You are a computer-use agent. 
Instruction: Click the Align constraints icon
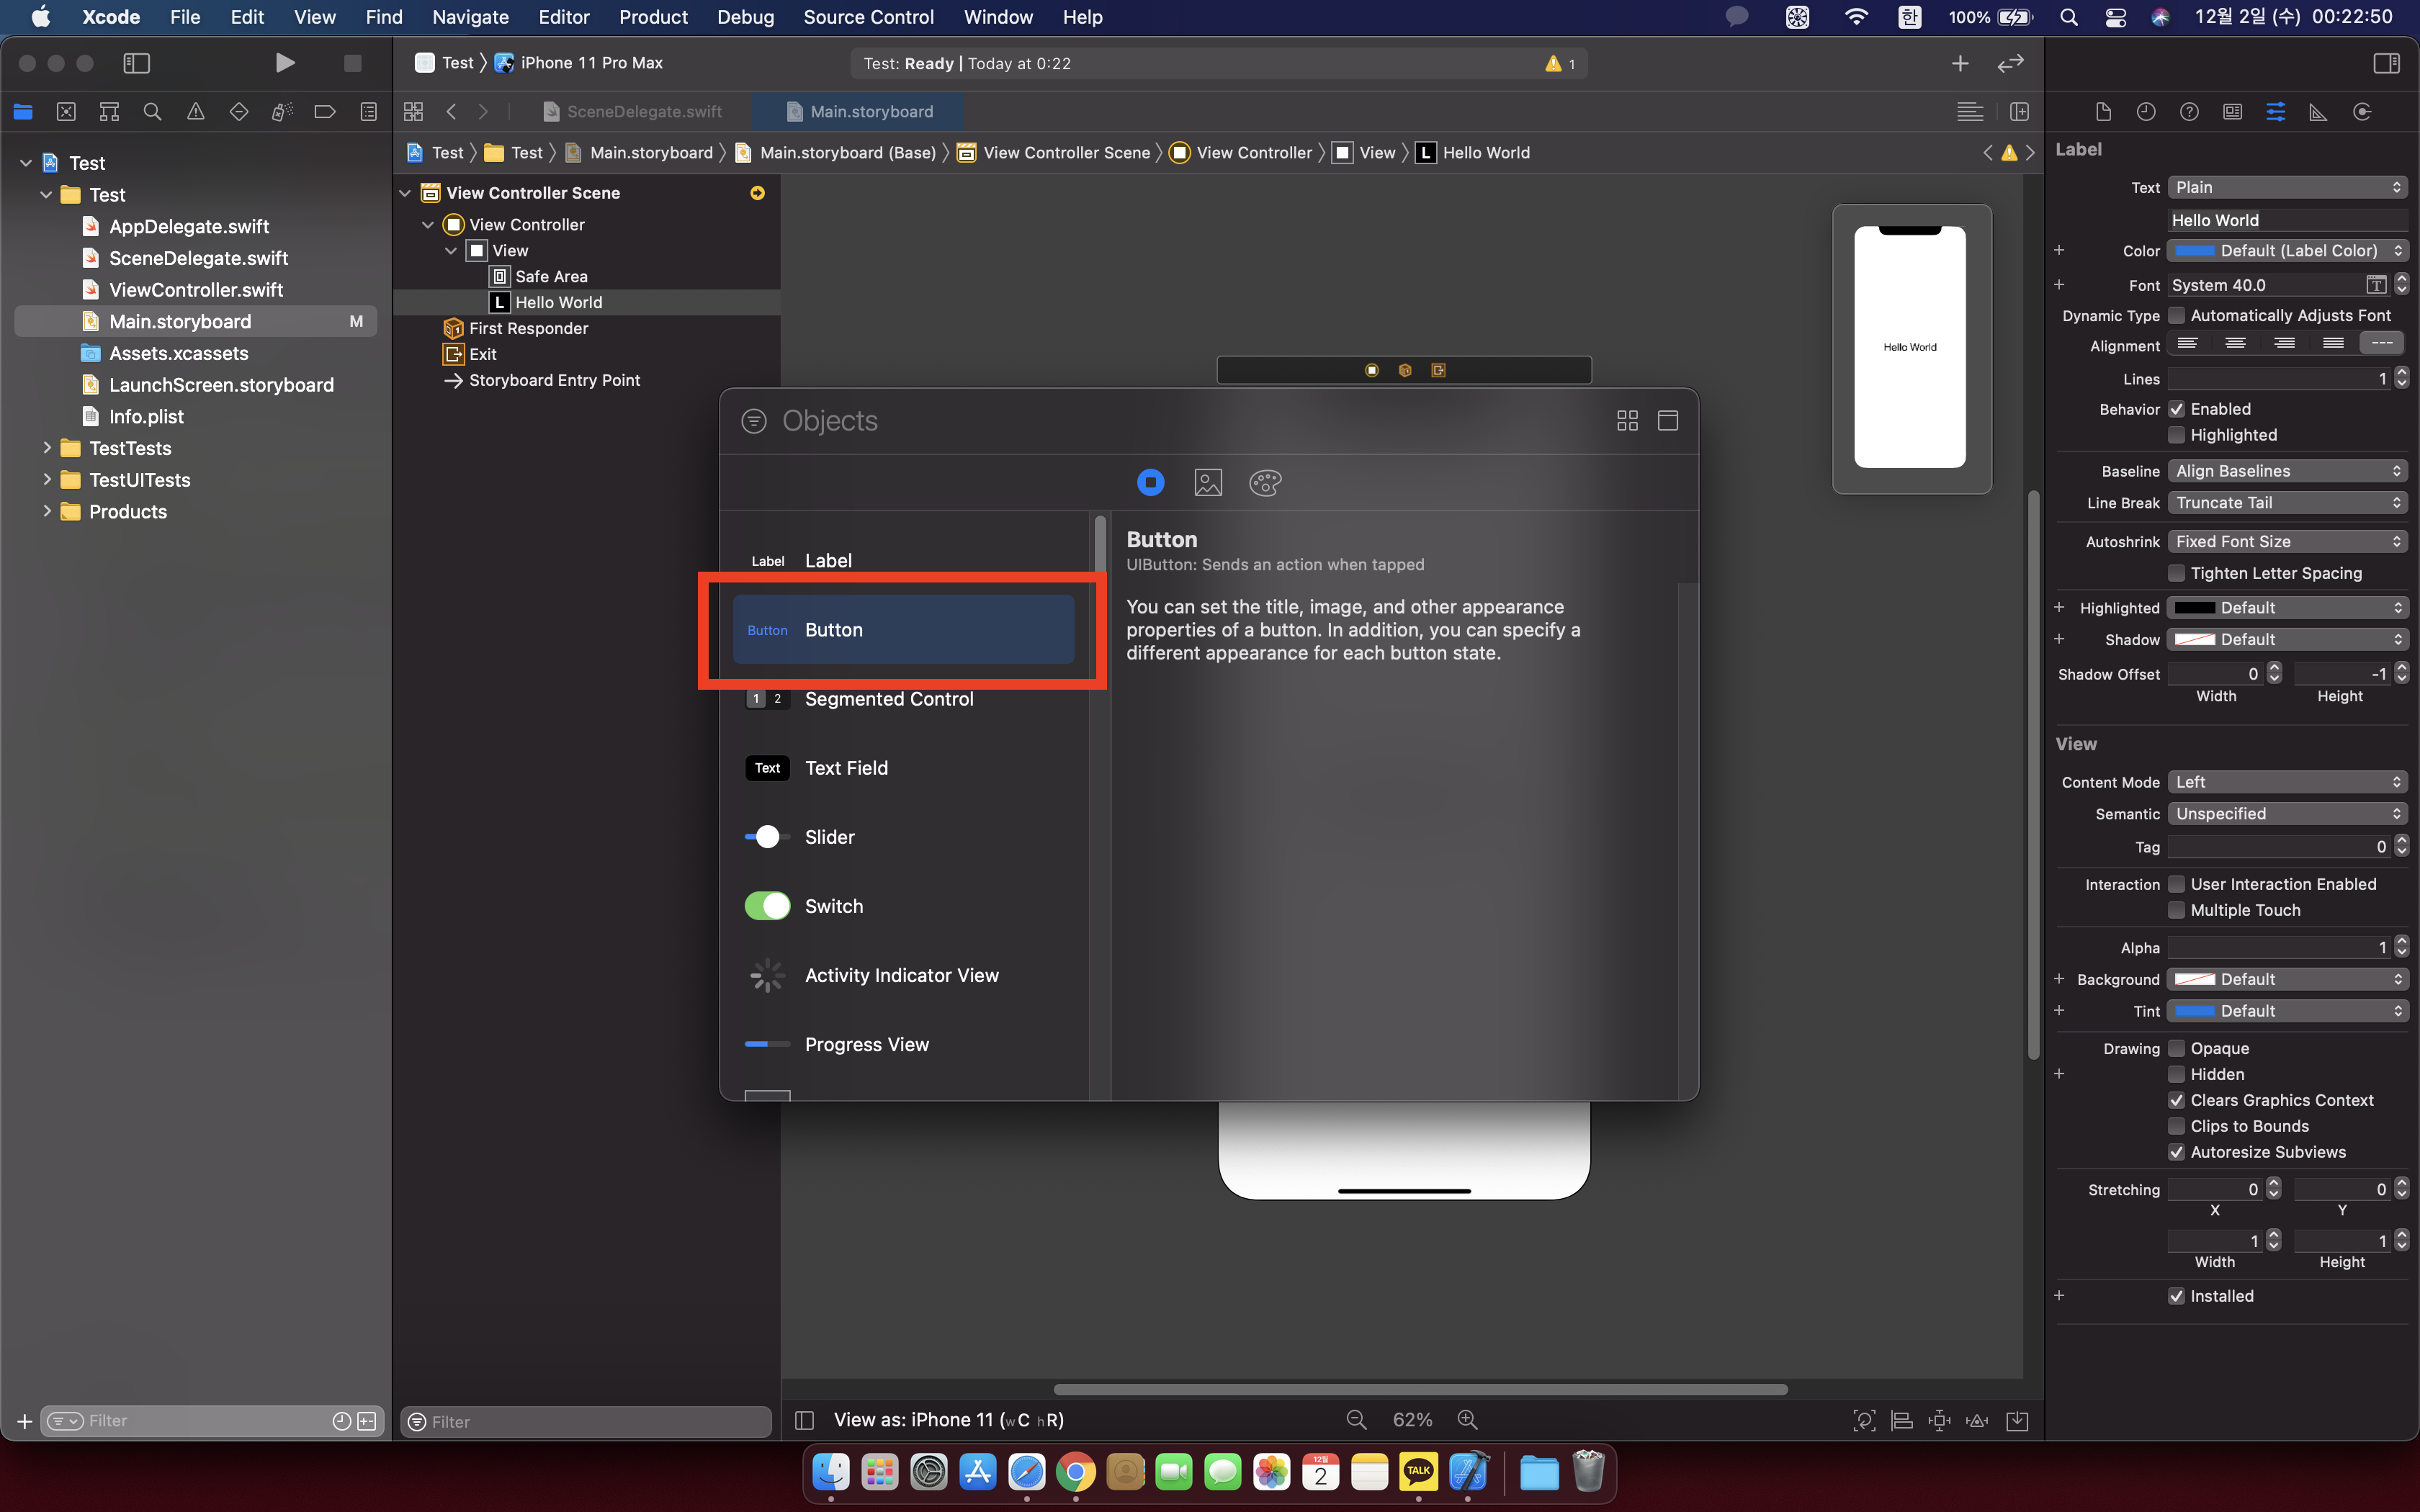point(1902,1421)
